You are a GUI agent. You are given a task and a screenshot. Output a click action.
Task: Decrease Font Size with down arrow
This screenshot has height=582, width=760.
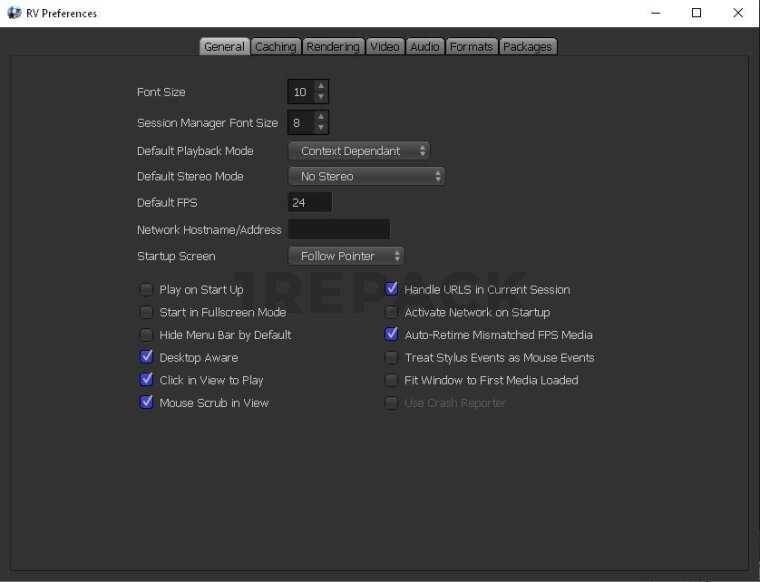[x=320, y=98]
